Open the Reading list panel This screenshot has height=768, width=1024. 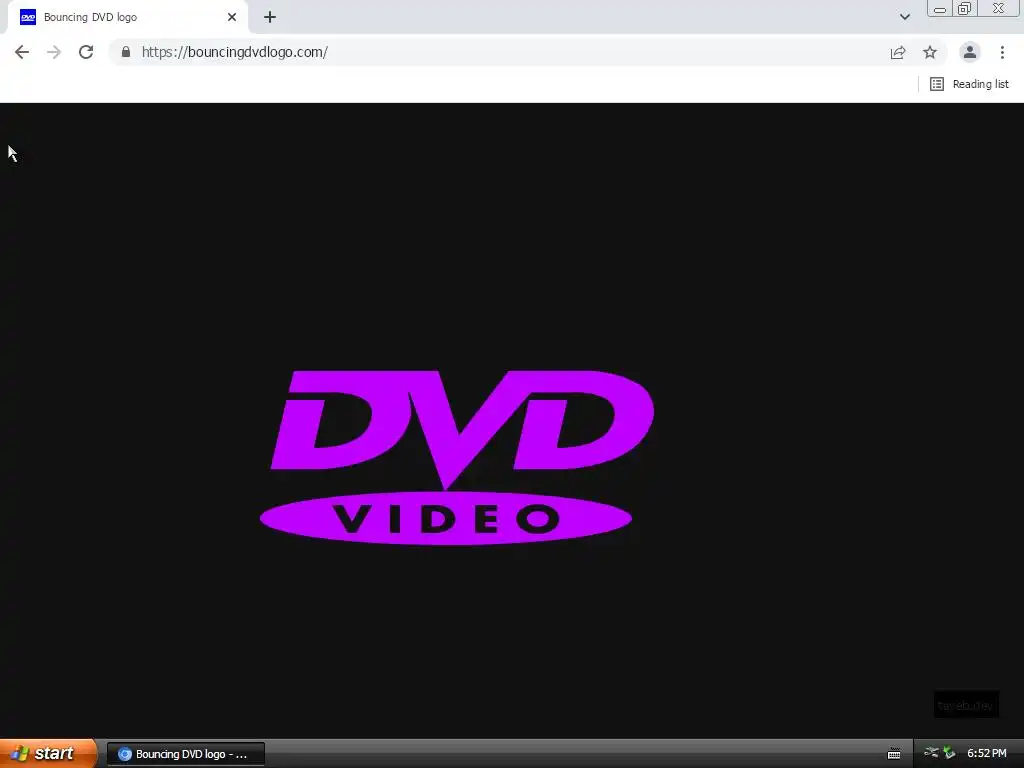click(x=969, y=84)
